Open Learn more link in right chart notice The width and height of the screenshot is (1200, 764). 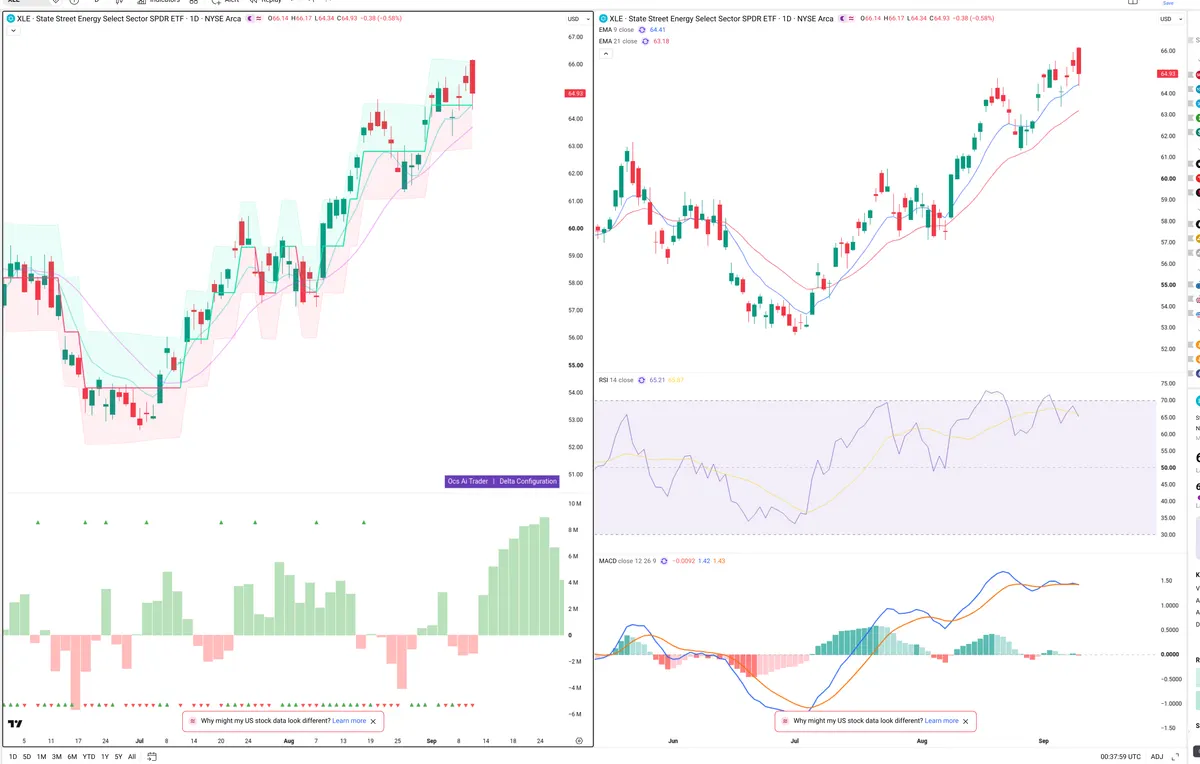(x=942, y=720)
